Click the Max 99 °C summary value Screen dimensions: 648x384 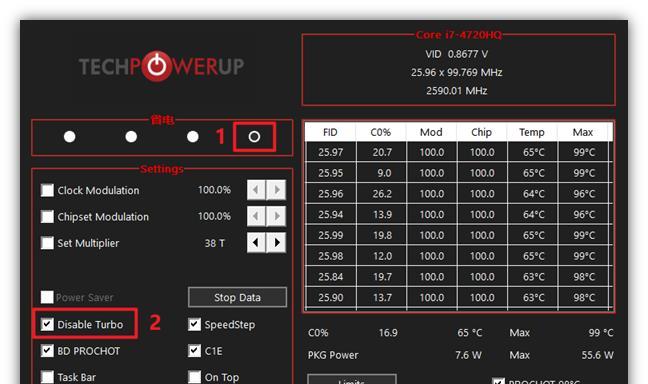pos(601,333)
